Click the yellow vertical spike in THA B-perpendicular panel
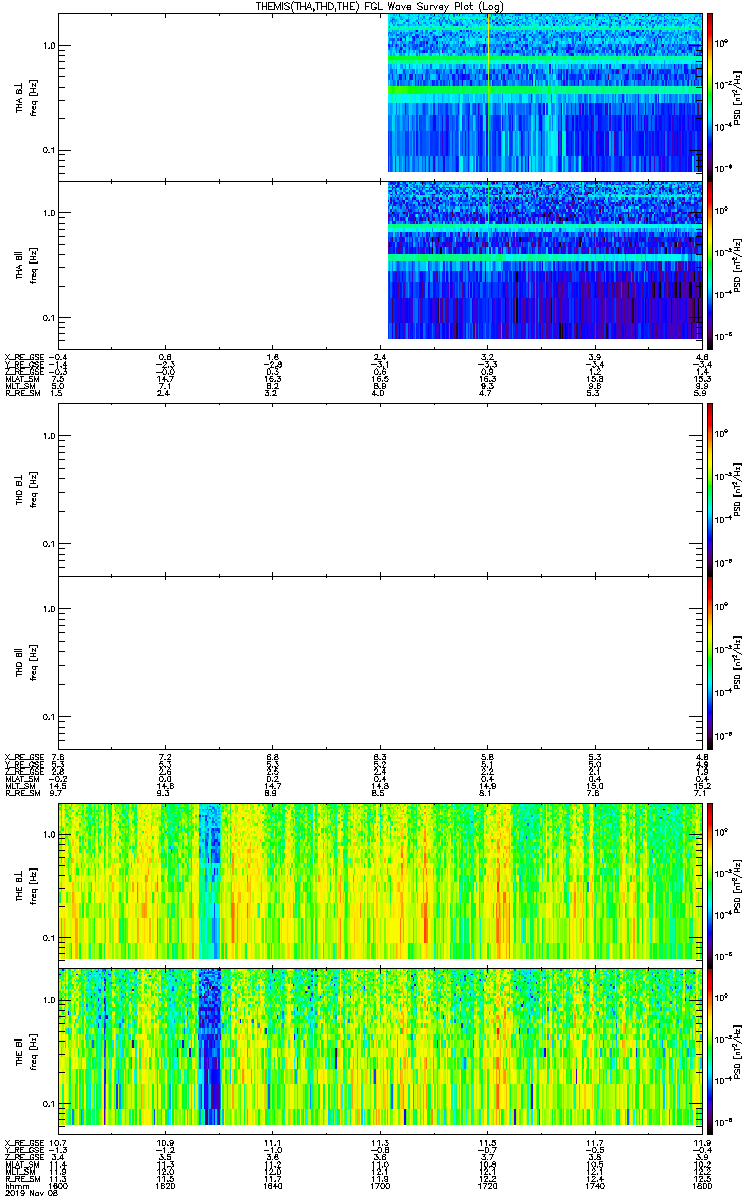The height and width of the screenshot is (1200, 750). pos(488,92)
